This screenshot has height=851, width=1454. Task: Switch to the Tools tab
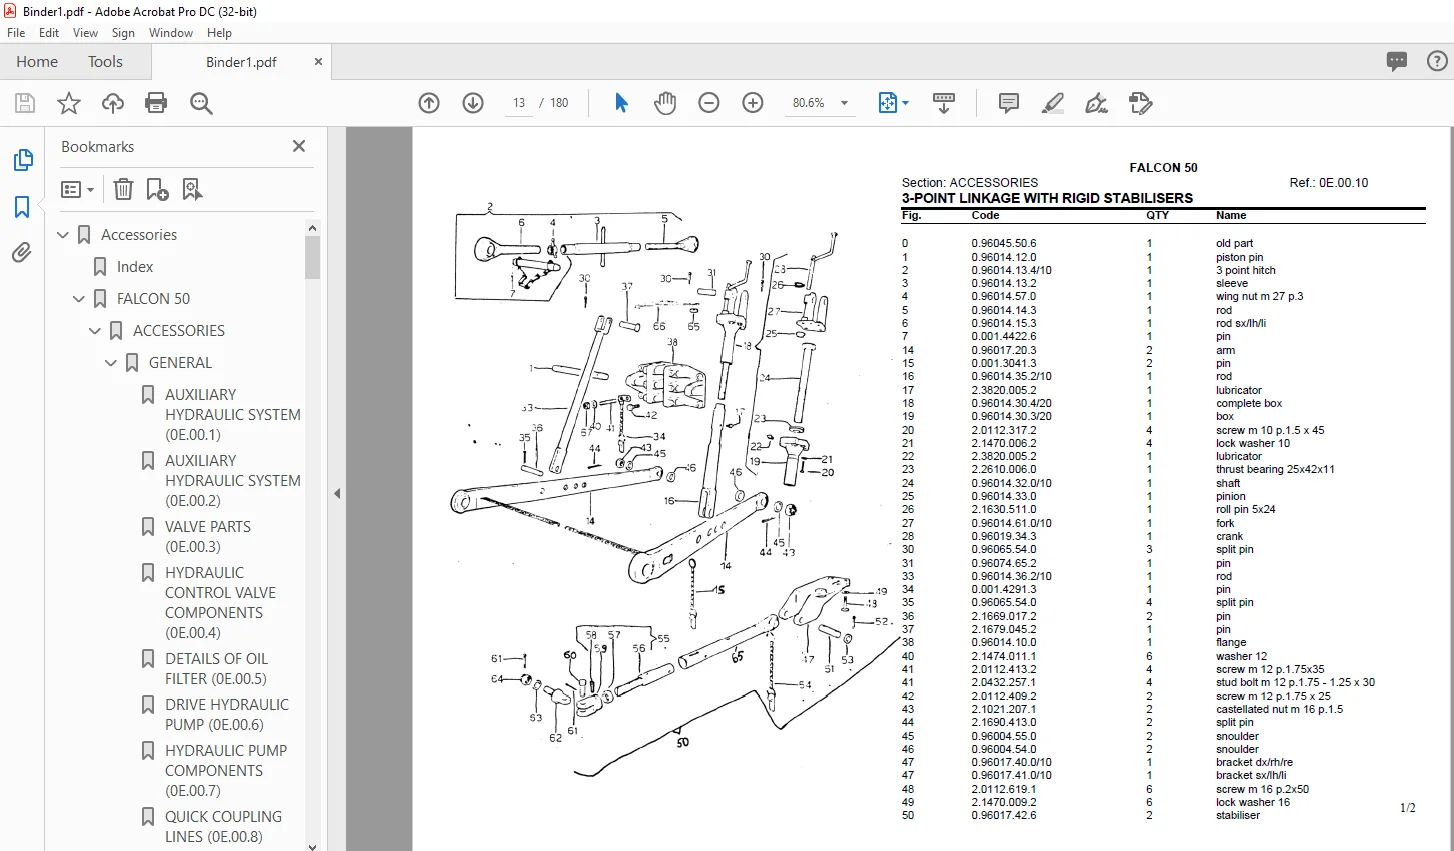pyautogui.click(x=105, y=62)
